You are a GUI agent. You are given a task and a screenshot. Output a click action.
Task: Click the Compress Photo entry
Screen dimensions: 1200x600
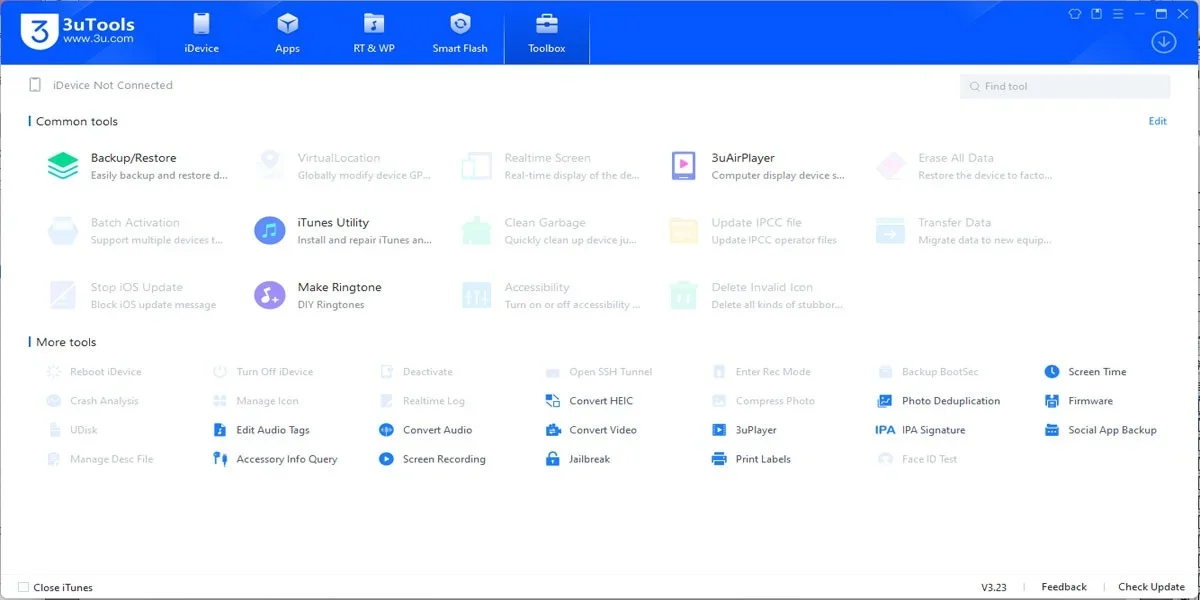763,401
